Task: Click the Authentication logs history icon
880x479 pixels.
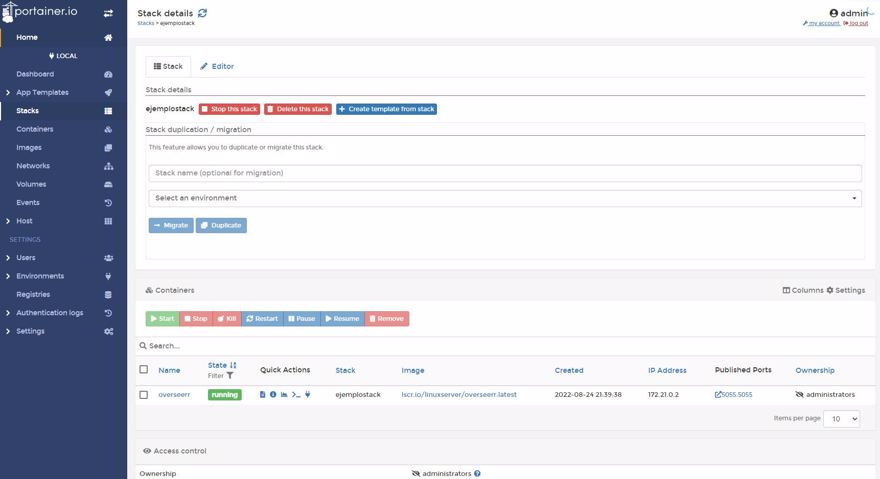Action: [x=108, y=313]
